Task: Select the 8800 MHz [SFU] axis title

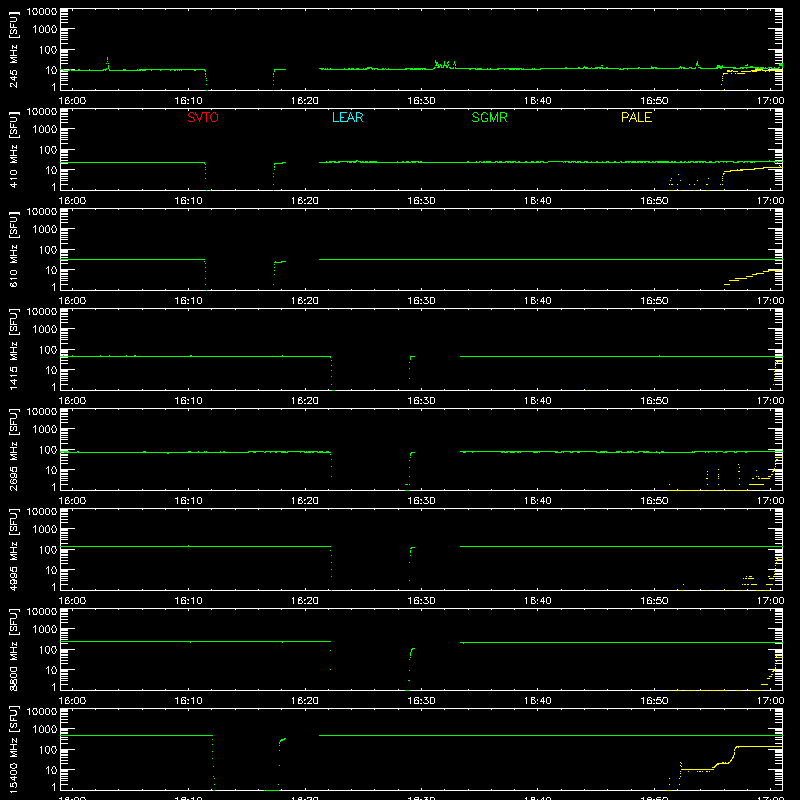Action: point(14,650)
